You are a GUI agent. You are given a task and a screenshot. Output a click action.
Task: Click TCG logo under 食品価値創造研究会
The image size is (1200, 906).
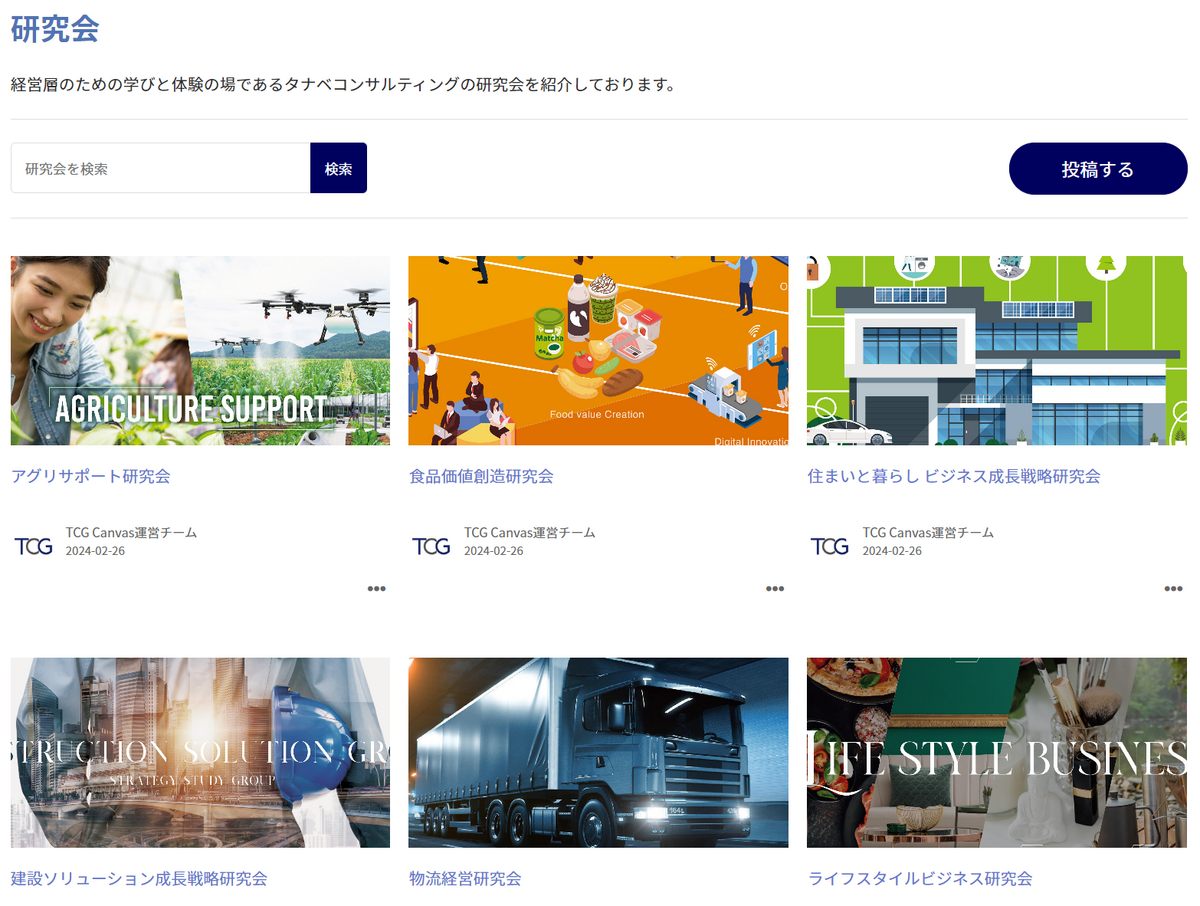(x=431, y=546)
